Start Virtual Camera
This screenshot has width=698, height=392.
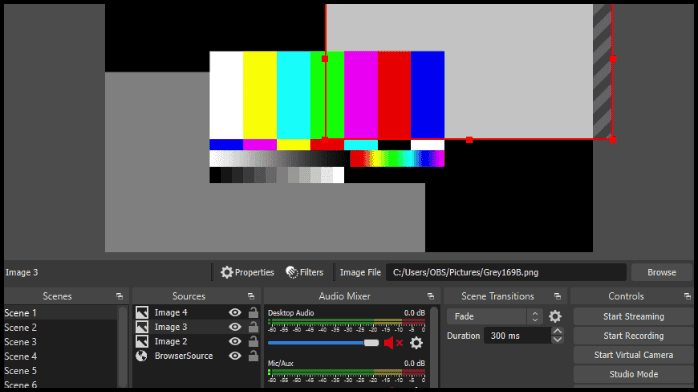[x=633, y=355]
